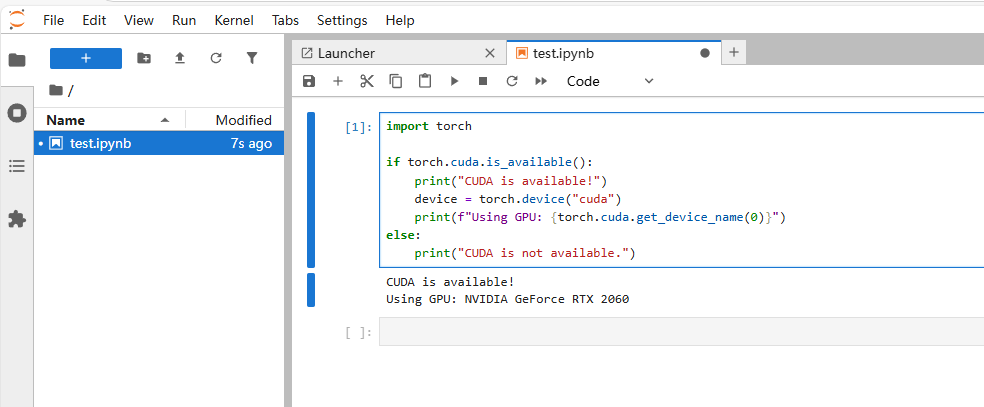984x407 pixels.
Task: Copy the selected cell icon
Action: (x=396, y=81)
